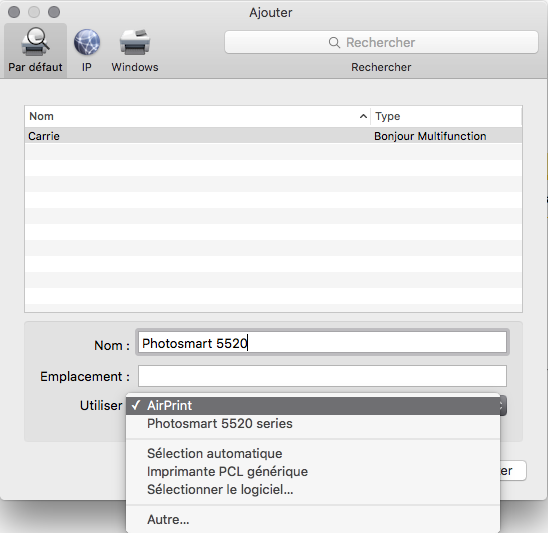Sort by the Nom column header
The width and height of the screenshot is (548, 533).
tap(197, 116)
